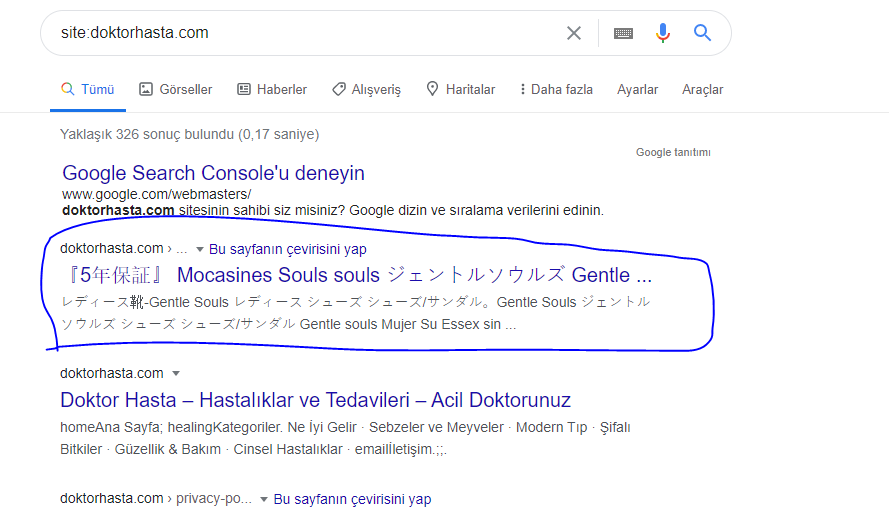Switch to the Haberler tab
The width and height of the screenshot is (889, 511).
272,89
